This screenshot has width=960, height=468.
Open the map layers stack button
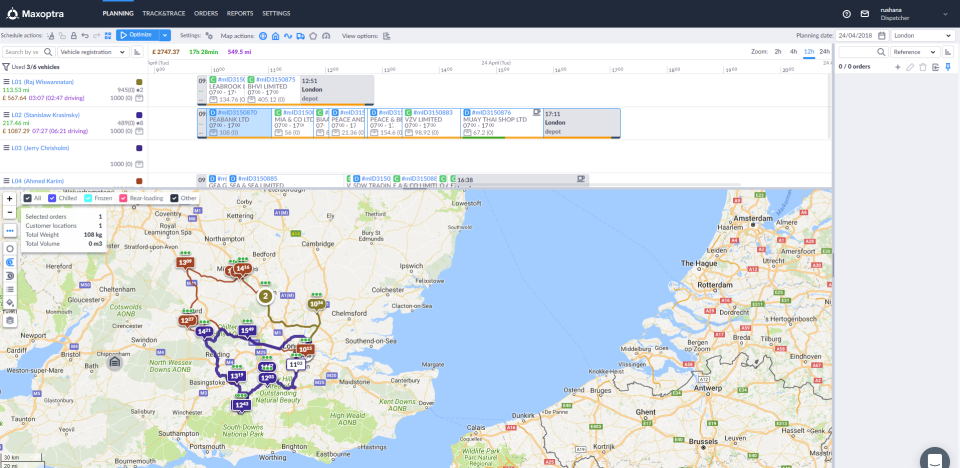(10, 320)
